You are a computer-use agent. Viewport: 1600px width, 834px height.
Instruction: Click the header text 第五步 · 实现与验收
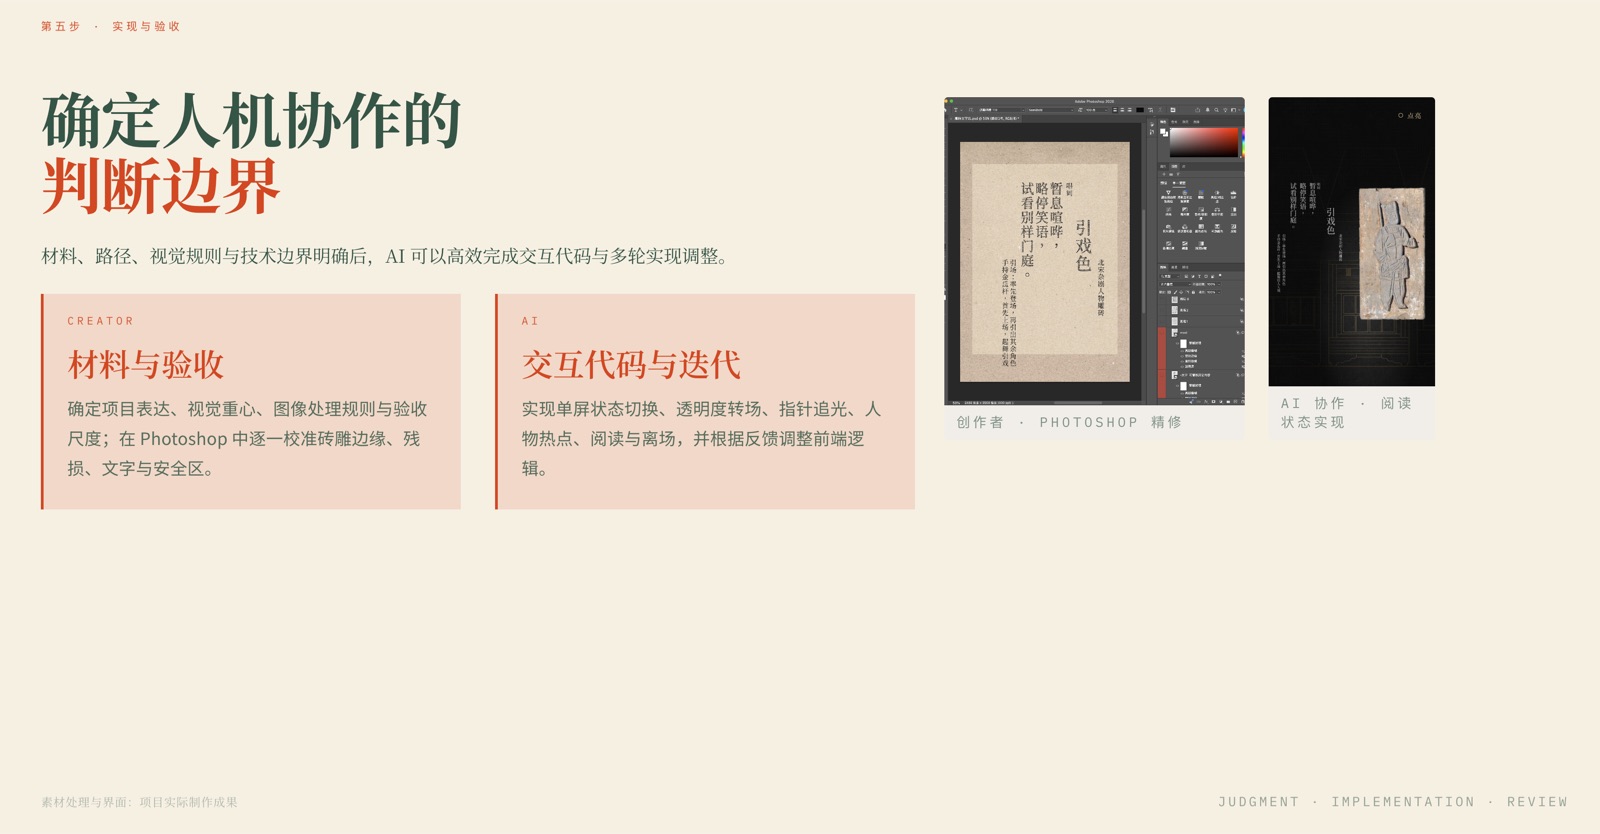coord(111,27)
